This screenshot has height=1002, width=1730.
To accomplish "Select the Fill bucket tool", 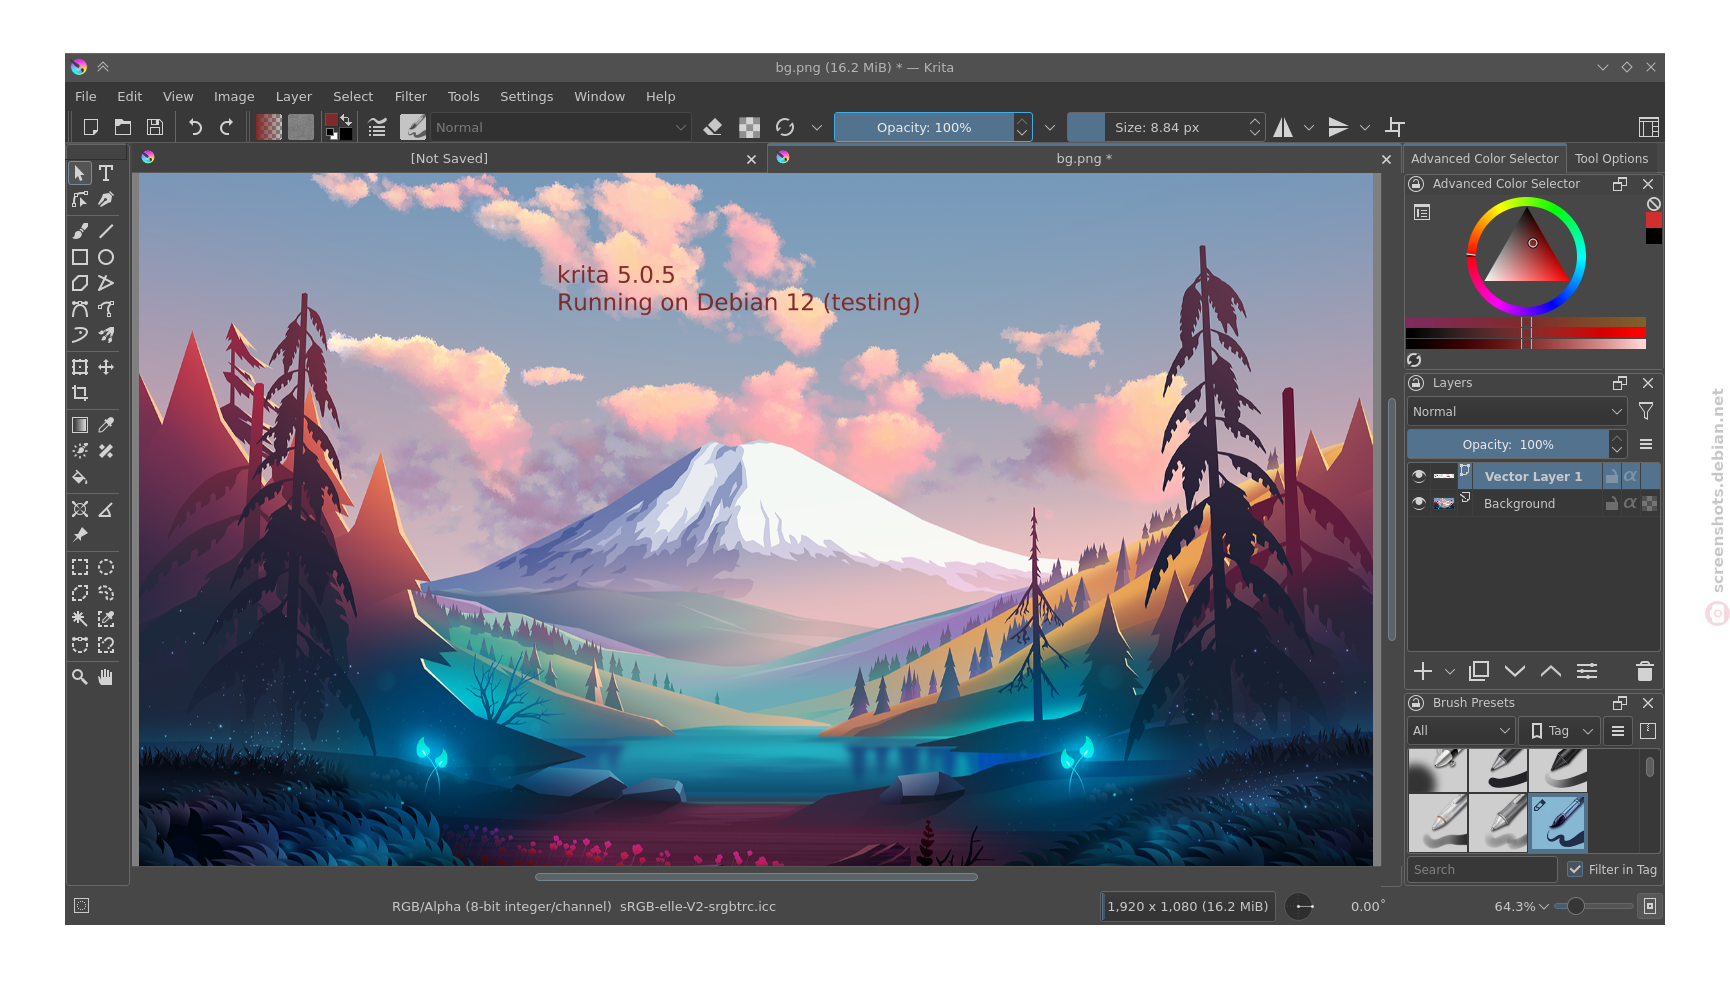I will pos(80,477).
